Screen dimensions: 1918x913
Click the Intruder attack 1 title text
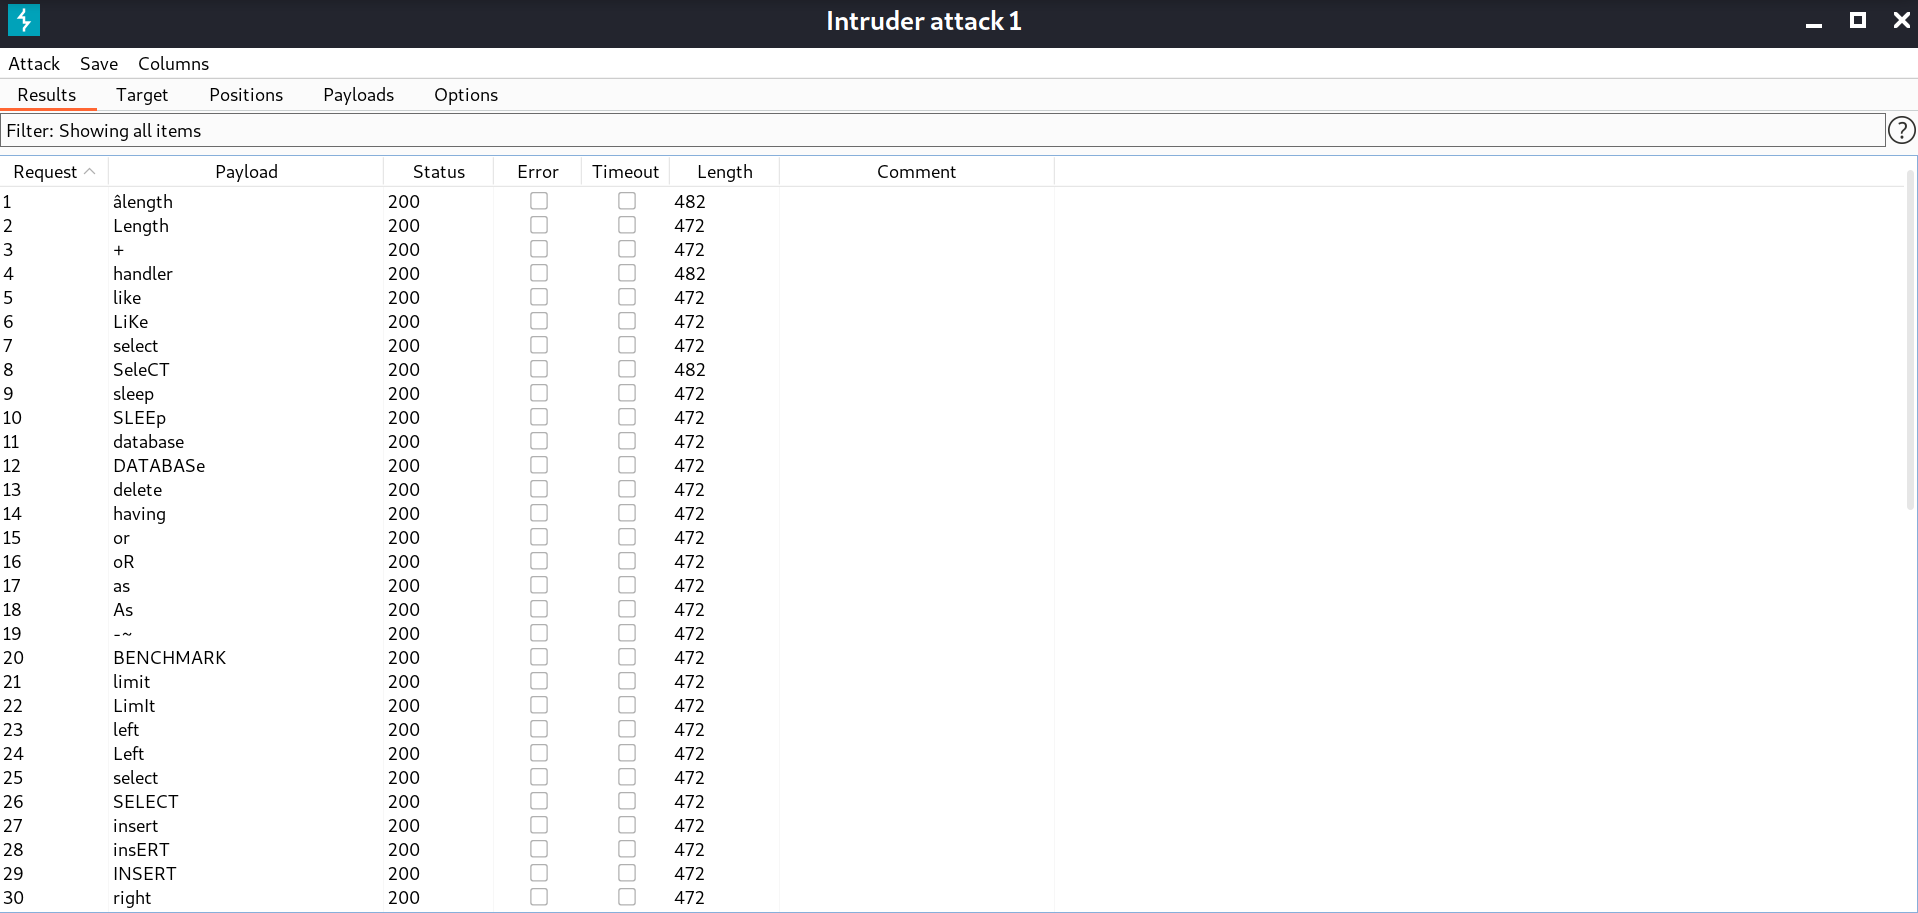[924, 21]
